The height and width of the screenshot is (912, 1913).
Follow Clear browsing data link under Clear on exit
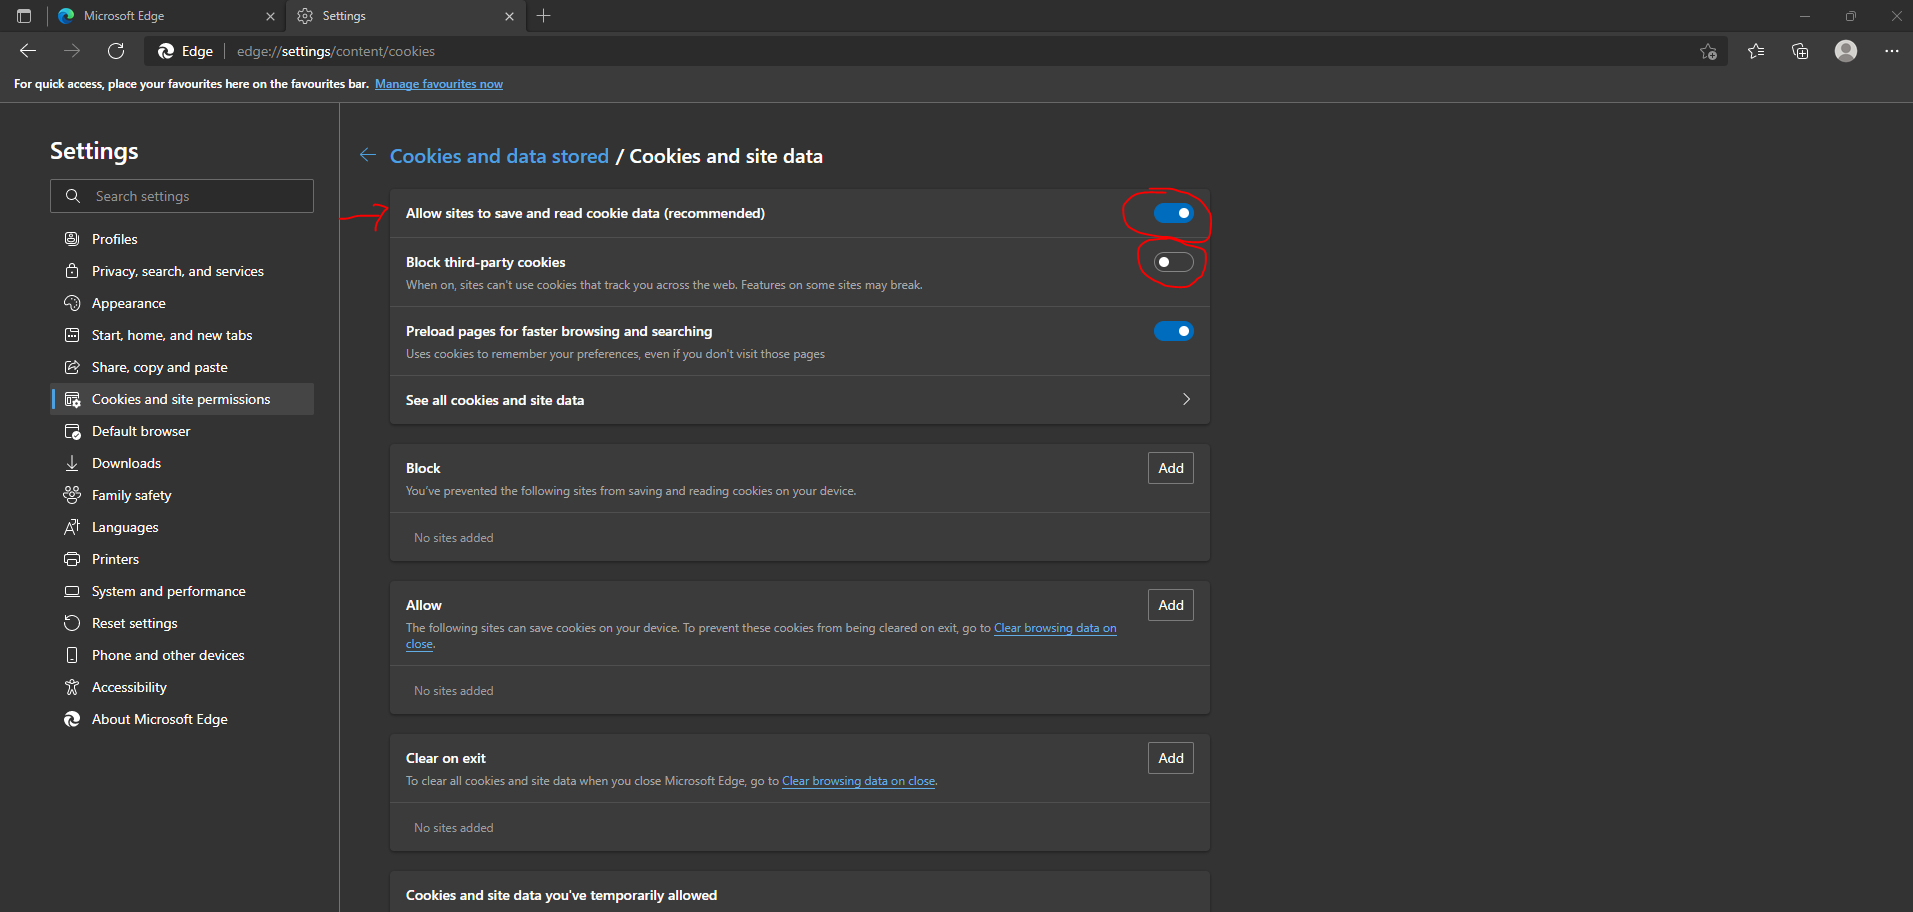click(x=858, y=781)
